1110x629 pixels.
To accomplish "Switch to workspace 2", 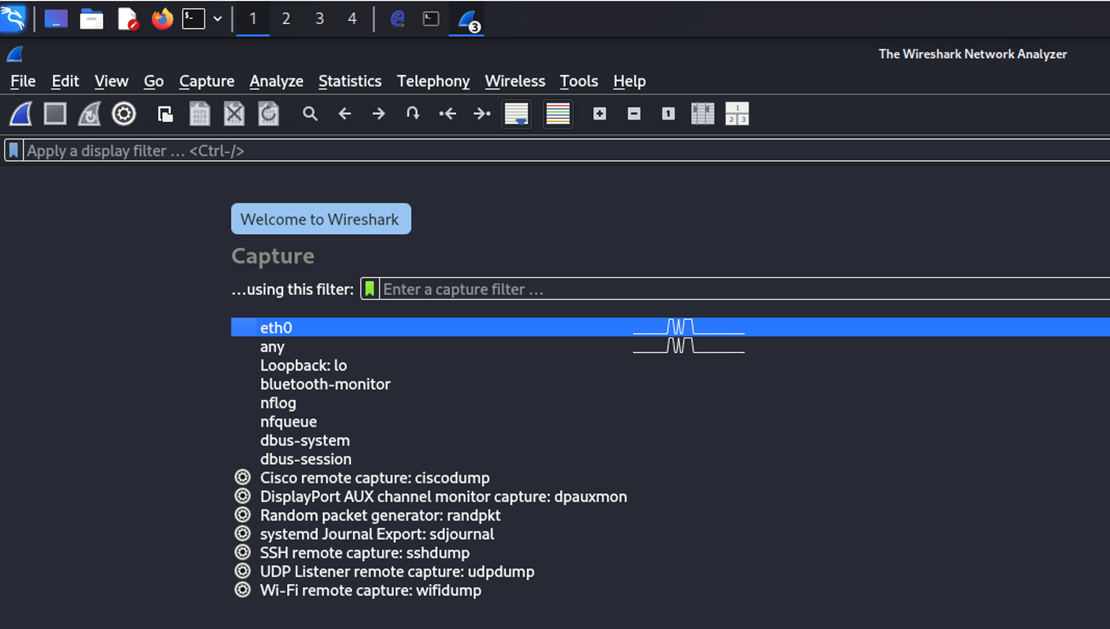I will point(286,19).
